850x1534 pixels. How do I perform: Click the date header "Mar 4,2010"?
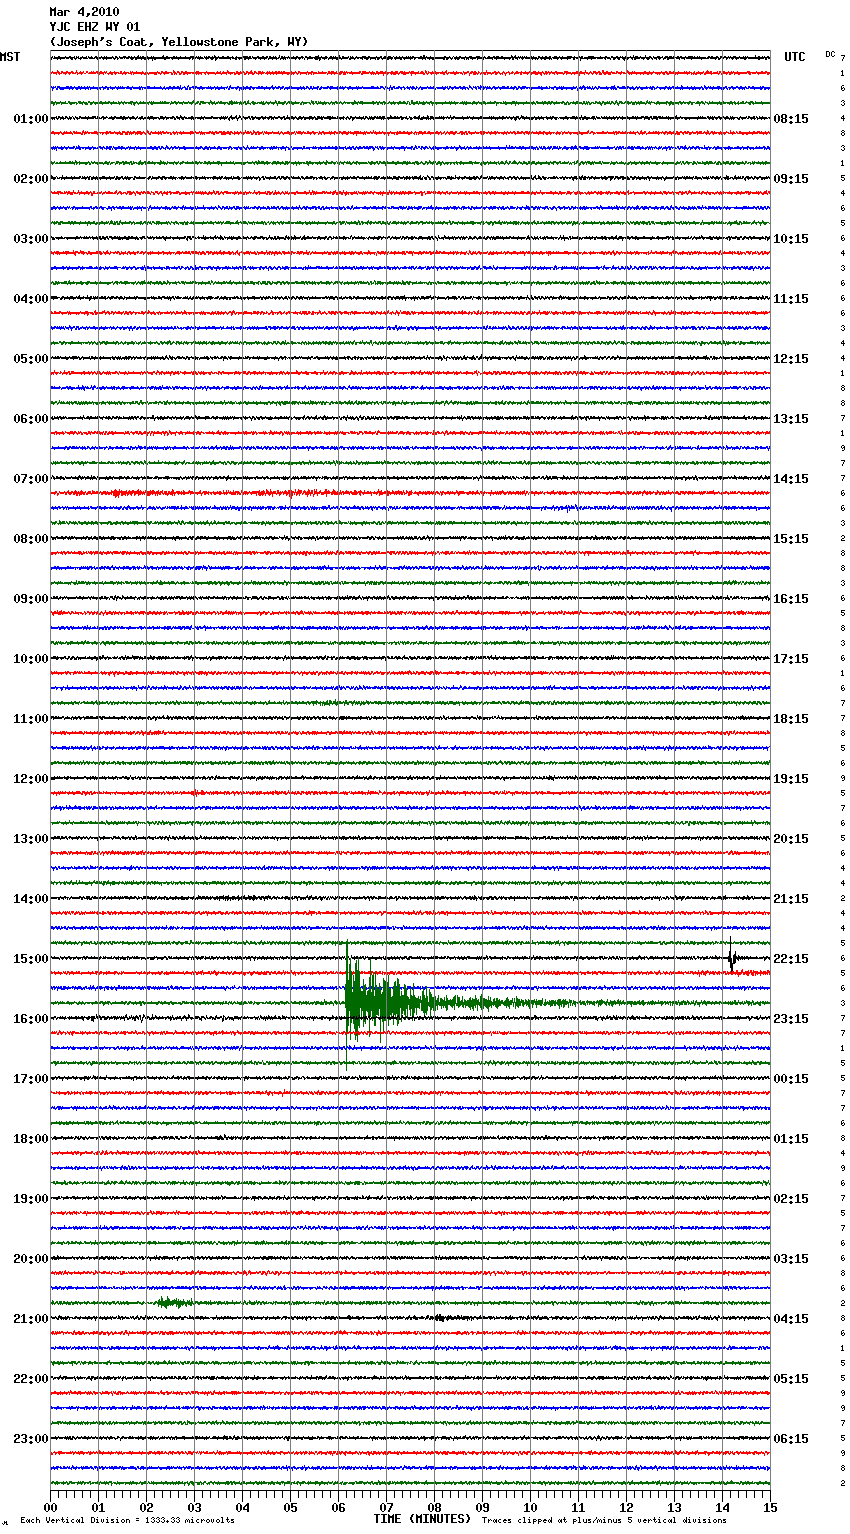point(84,12)
